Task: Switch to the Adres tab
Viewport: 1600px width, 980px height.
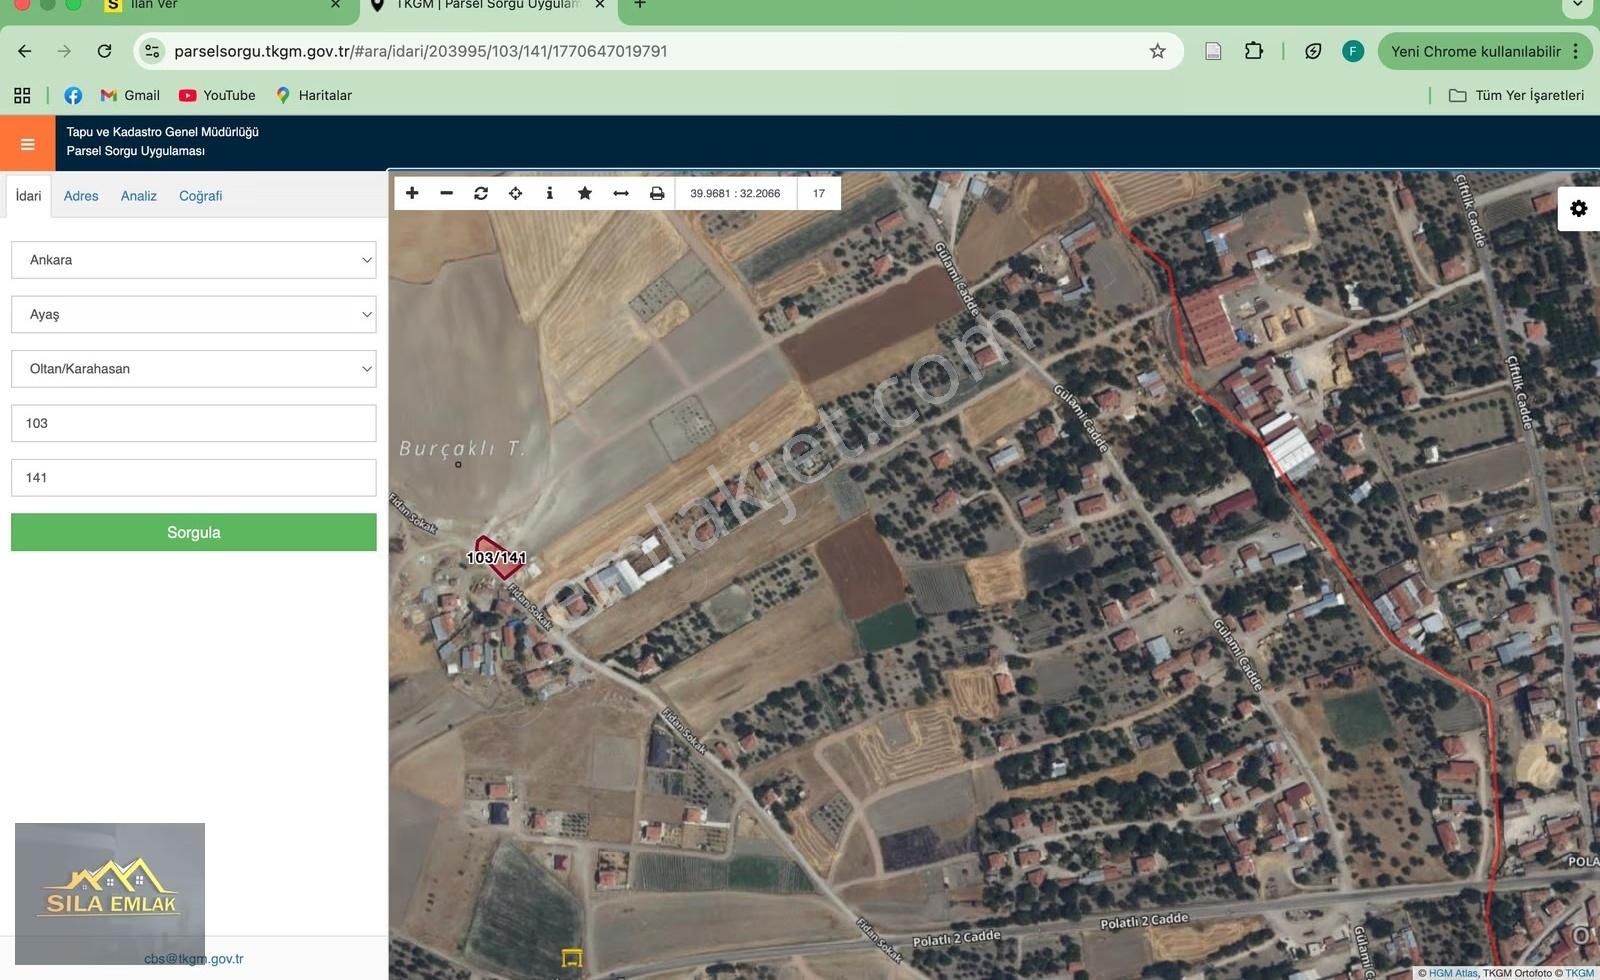Action: pyautogui.click(x=80, y=195)
